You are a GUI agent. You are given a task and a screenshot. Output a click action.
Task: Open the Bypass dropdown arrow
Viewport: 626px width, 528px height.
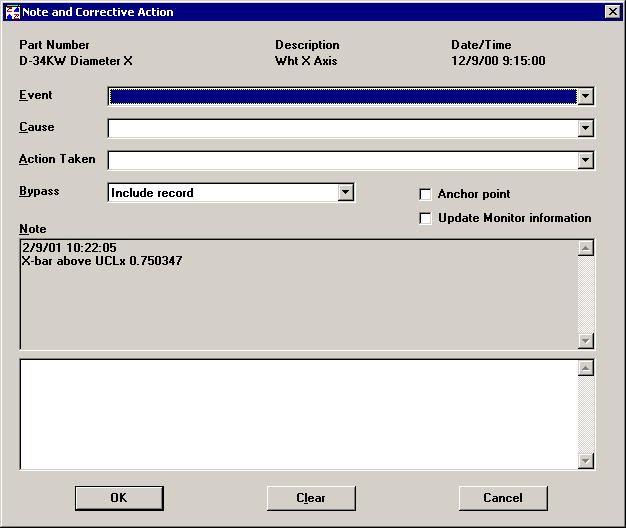coord(346,193)
